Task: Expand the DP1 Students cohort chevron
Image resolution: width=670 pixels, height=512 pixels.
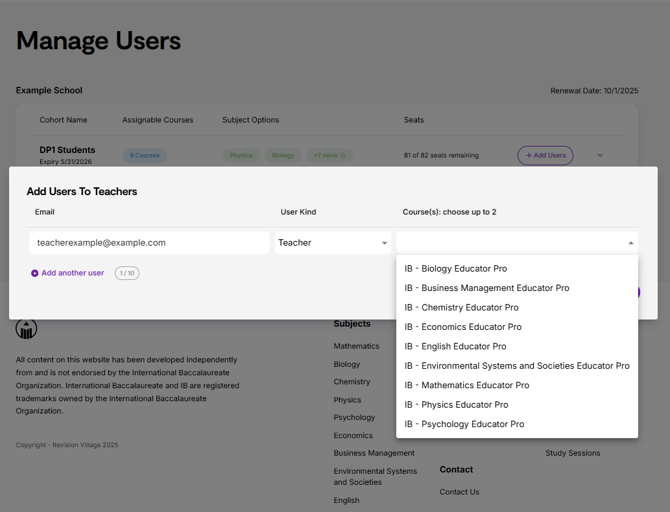Action: [600, 155]
